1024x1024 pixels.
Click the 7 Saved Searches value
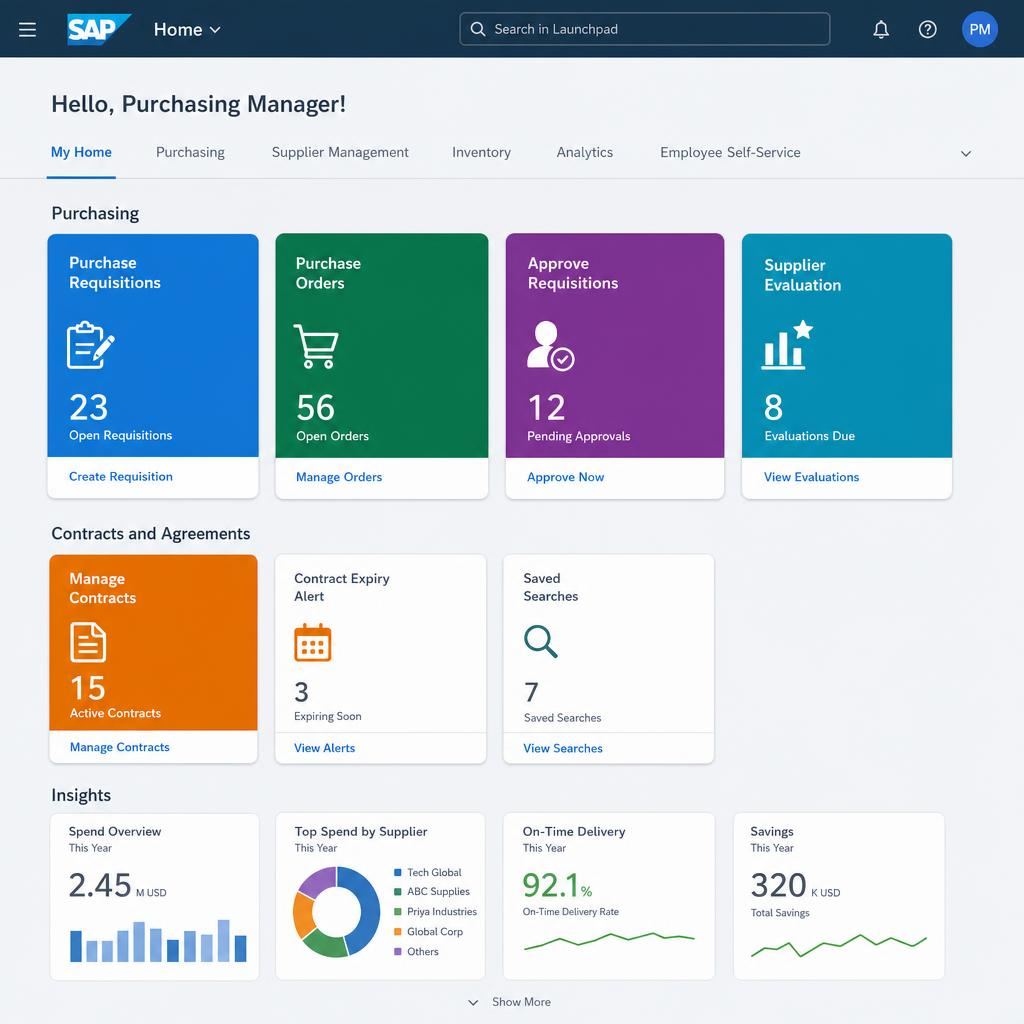click(531, 692)
